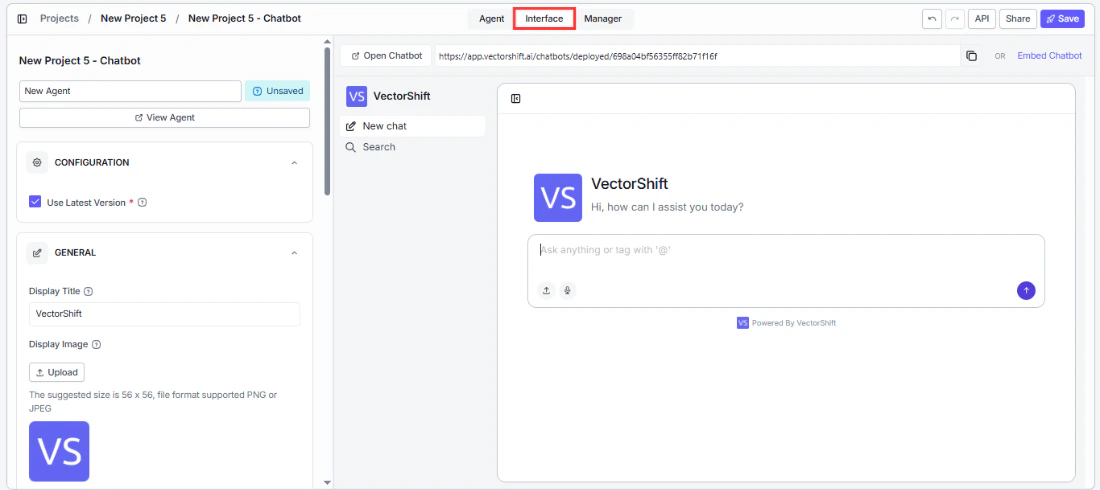Show info tooltip for Display Image
The width and height of the screenshot is (1100, 490).
[x=97, y=345]
